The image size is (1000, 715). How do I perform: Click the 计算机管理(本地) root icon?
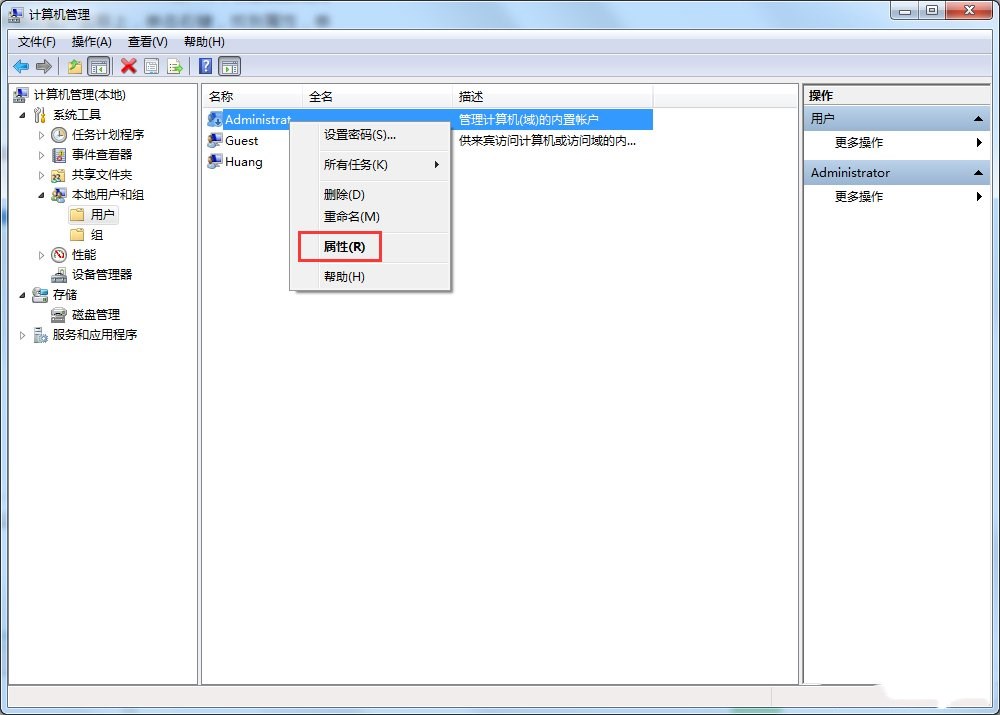(x=20, y=95)
